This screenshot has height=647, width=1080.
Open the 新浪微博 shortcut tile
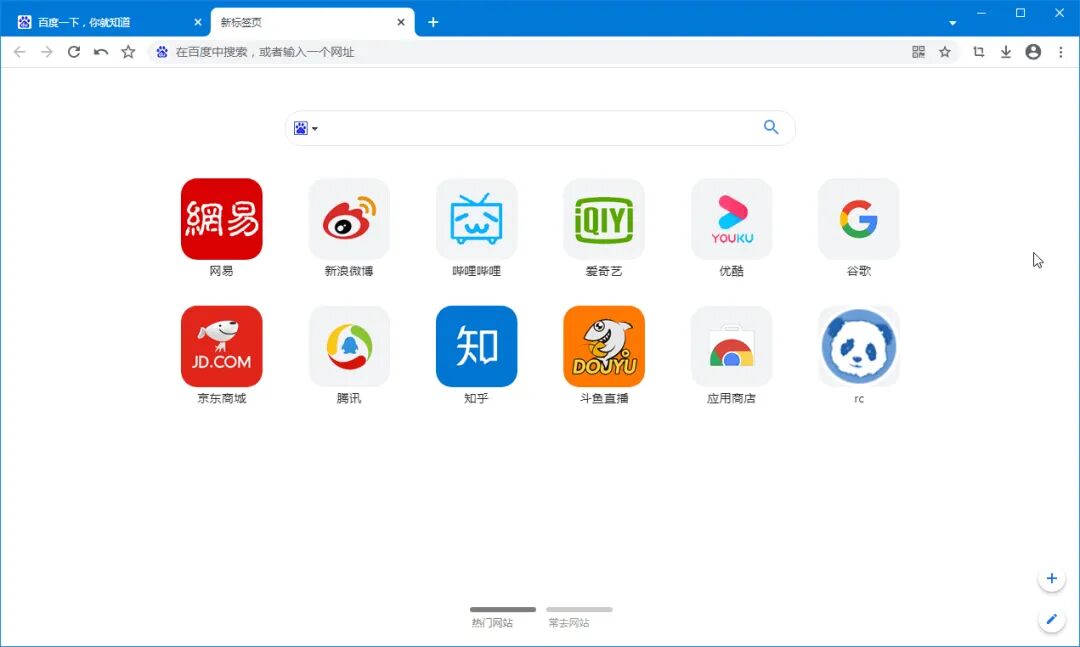(349, 219)
